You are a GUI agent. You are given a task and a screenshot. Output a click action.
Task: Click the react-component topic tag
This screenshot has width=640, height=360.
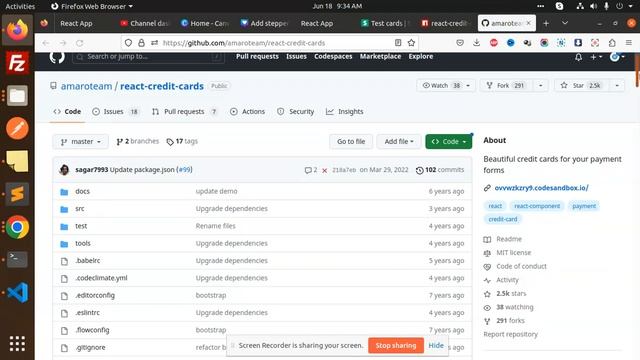click(x=537, y=206)
